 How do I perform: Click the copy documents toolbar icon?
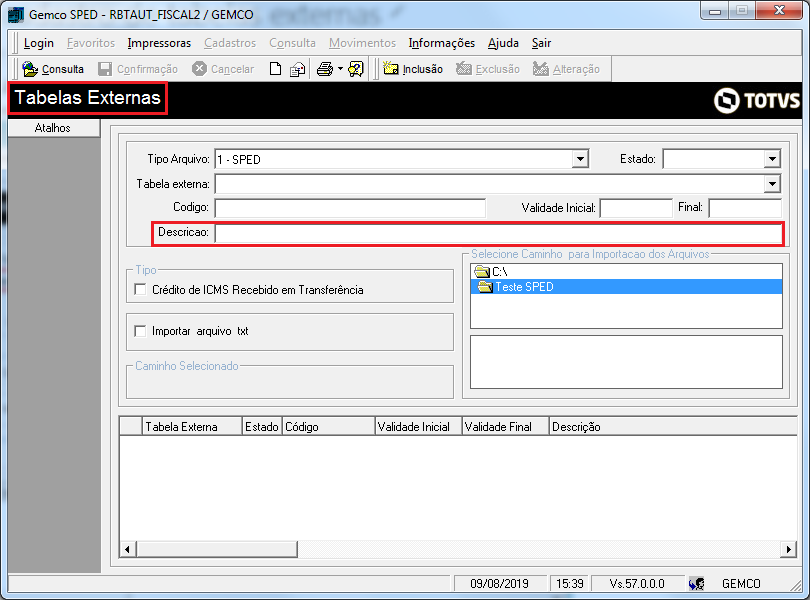point(298,69)
